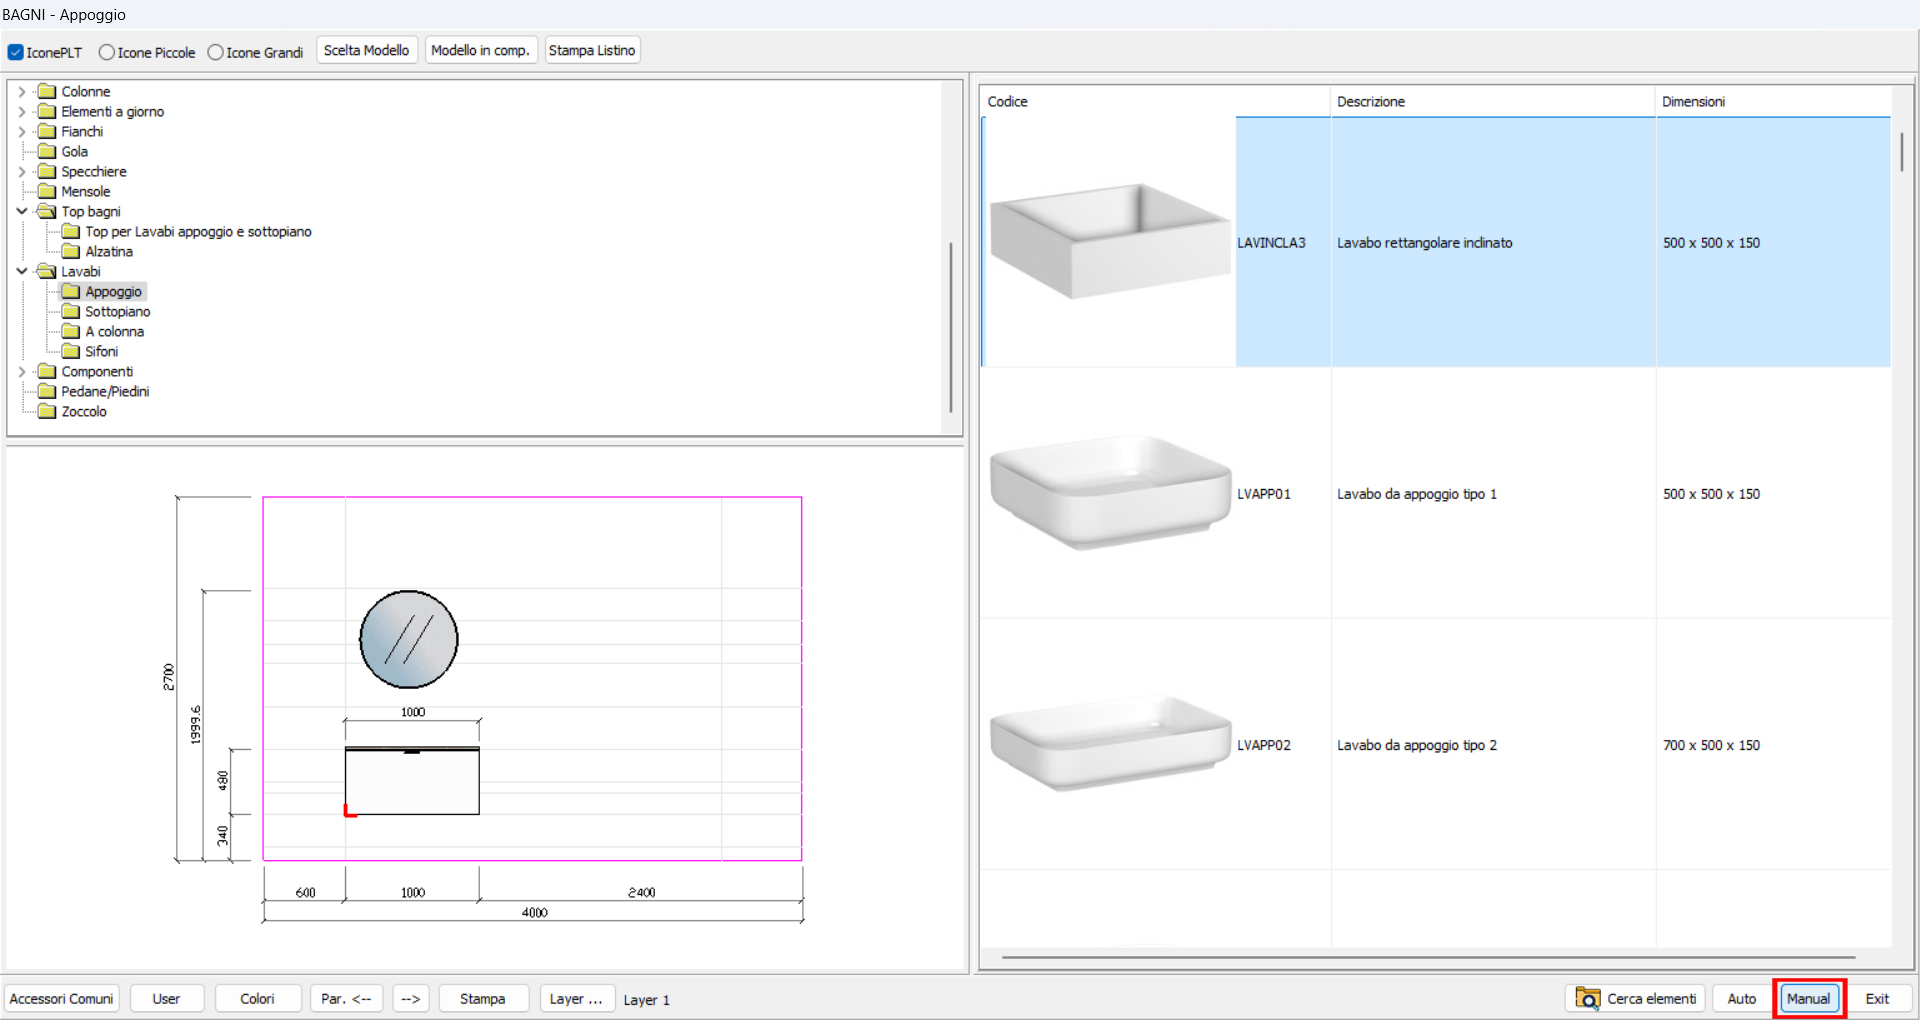Viewport: 1920px width, 1020px height.
Task: Click the Pedane/Piedini folder icon
Action: tap(47, 391)
